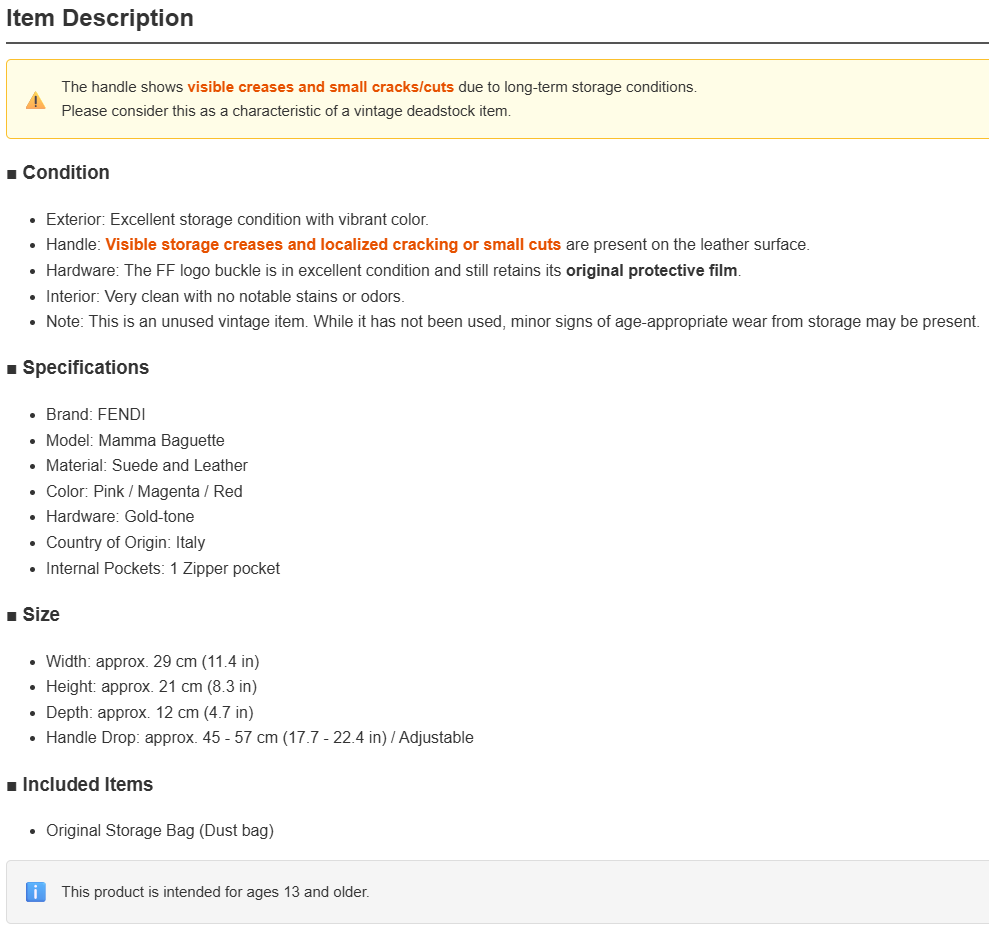Click the bold 'original protective film' text
989x935 pixels.
click(x=652, y=271)
